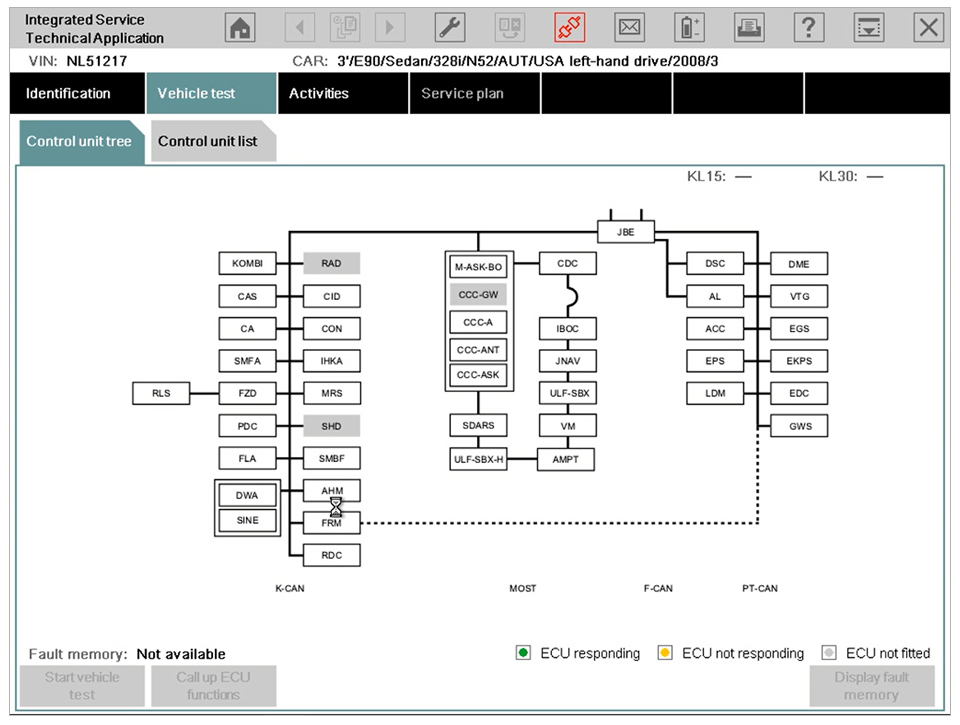This screenshot has height=725, width=960.
Task: Select the JBE control unit box
Action: point(626,232)
